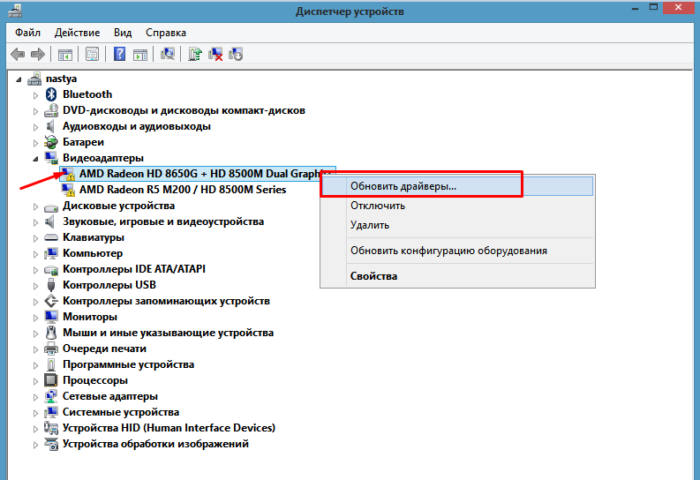The image size is (700, 480).
Task: Click the Back arrow toolbar icon
Action: [18, 53]
